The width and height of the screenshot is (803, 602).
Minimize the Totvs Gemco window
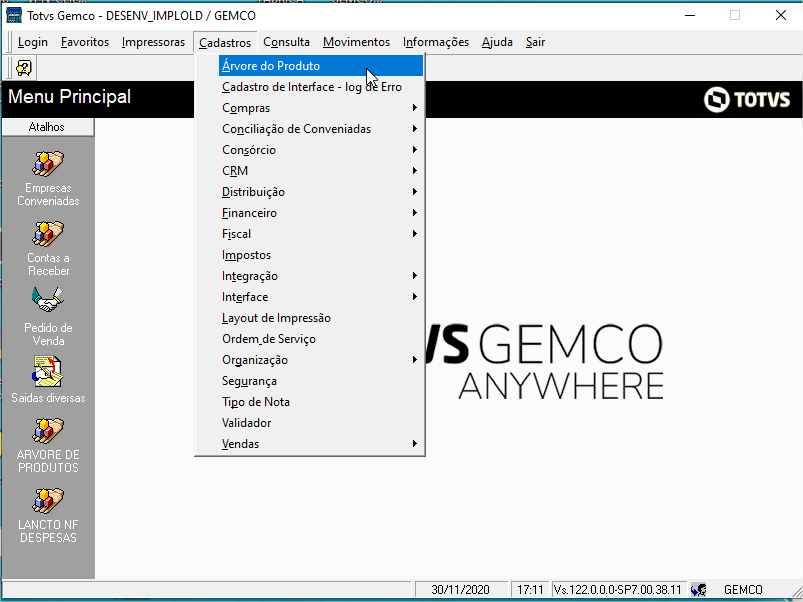click(x=690, y=15)
